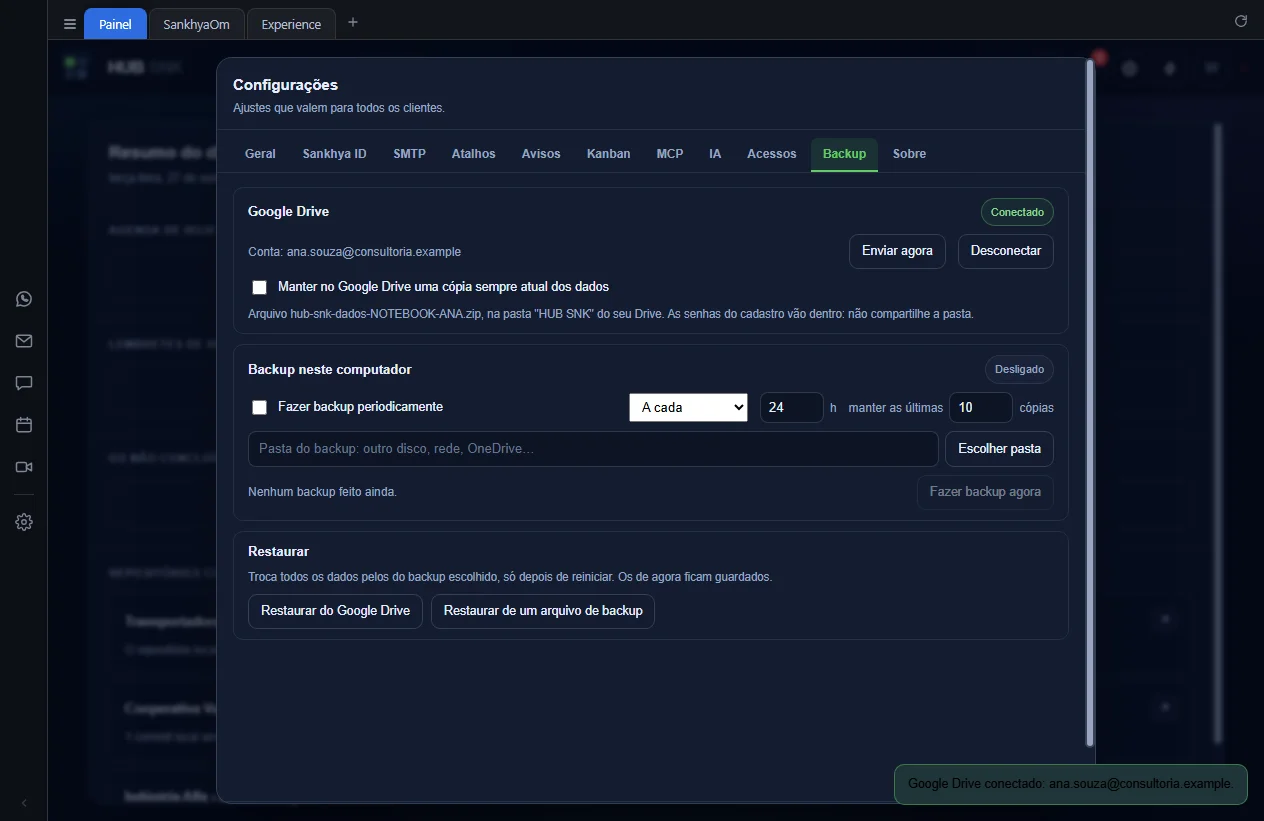The image size is (1264, 821).
Task: Collapse the sidebar with the bottom chevron
Action: pos(24,803)
